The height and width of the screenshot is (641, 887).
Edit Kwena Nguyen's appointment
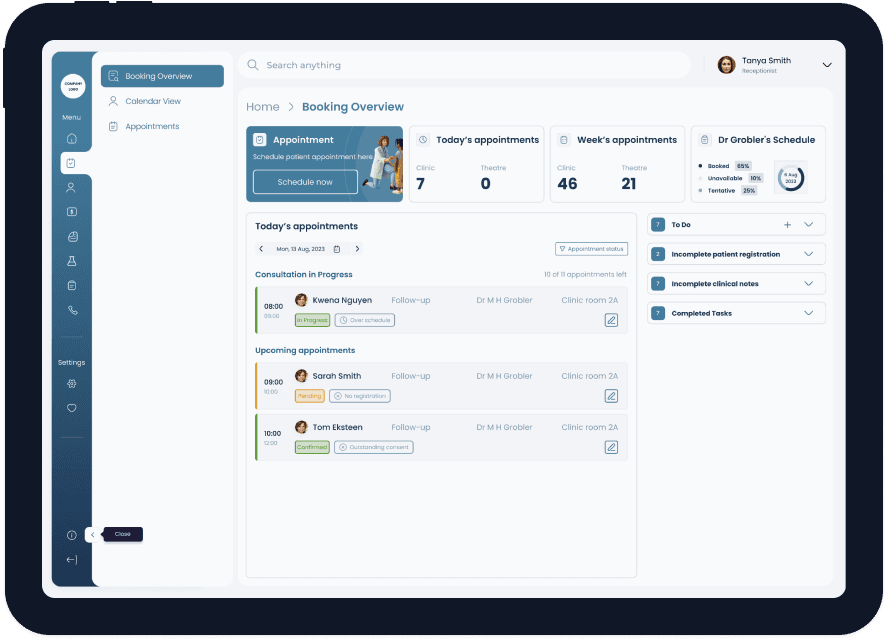(x=611, y=320)
